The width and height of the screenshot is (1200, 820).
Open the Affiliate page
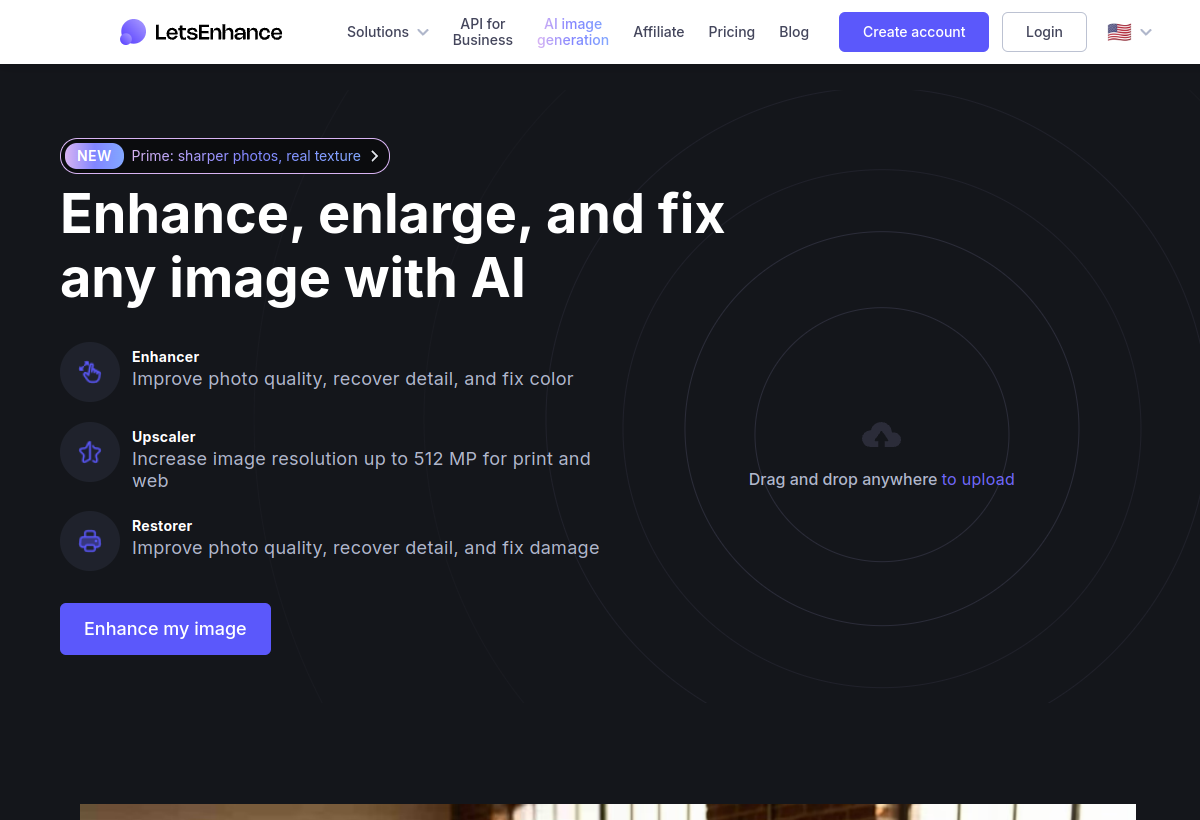(659, 32)
